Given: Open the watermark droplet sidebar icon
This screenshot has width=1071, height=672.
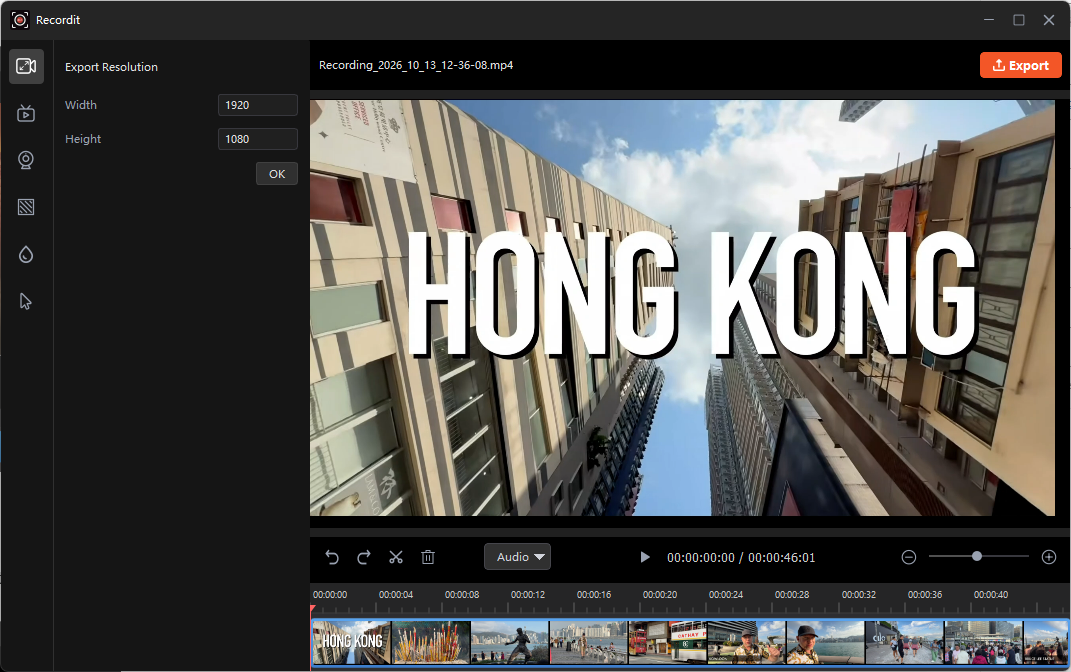Looking at the screenshot, I should 26,255.
